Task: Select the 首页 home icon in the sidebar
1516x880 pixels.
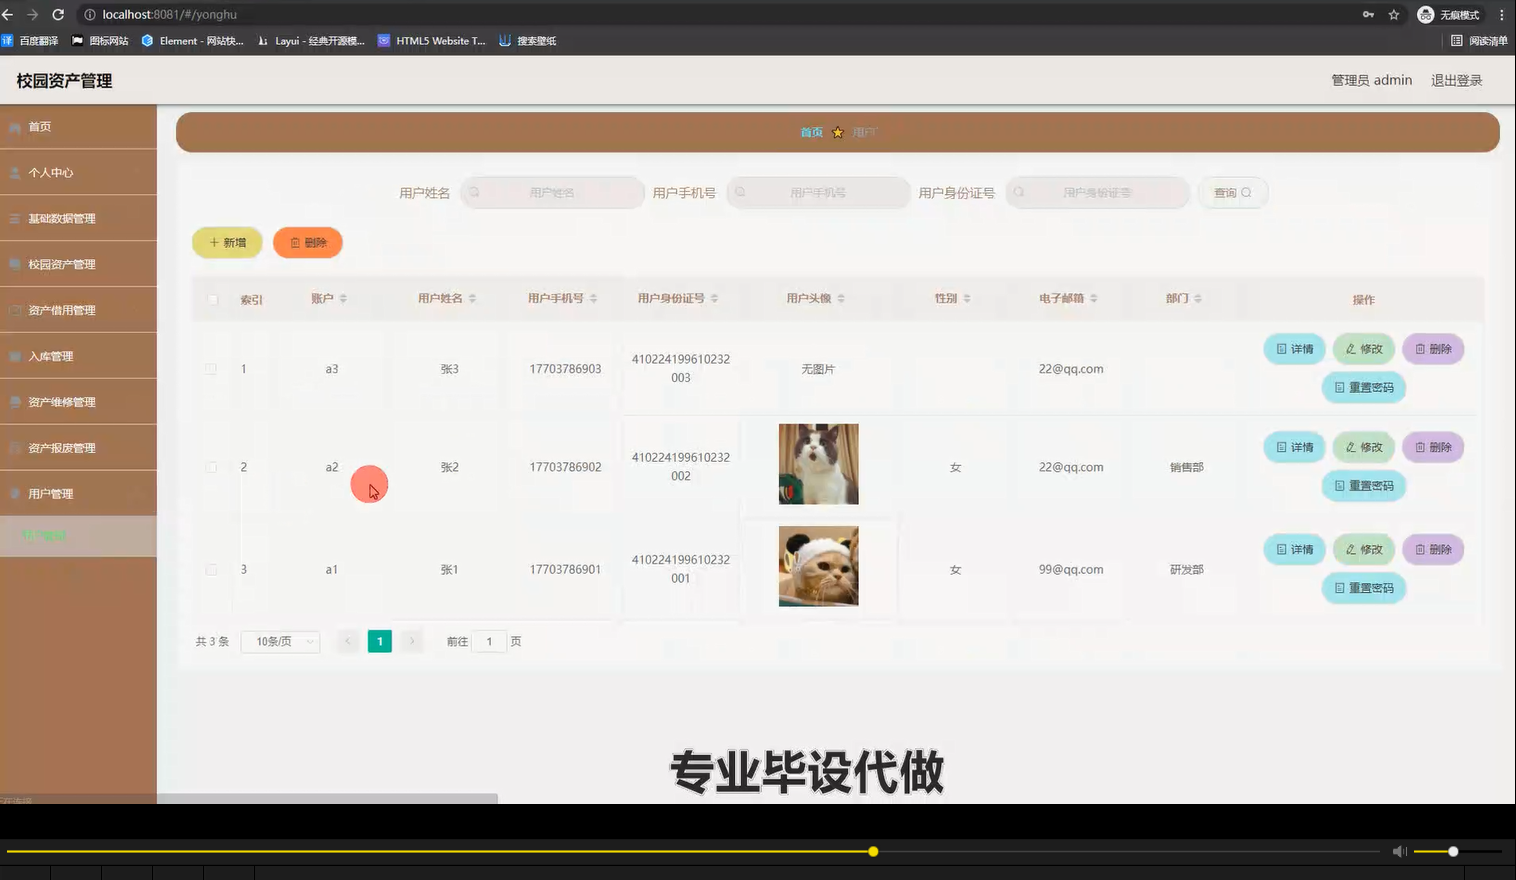Action: point(15,126)
